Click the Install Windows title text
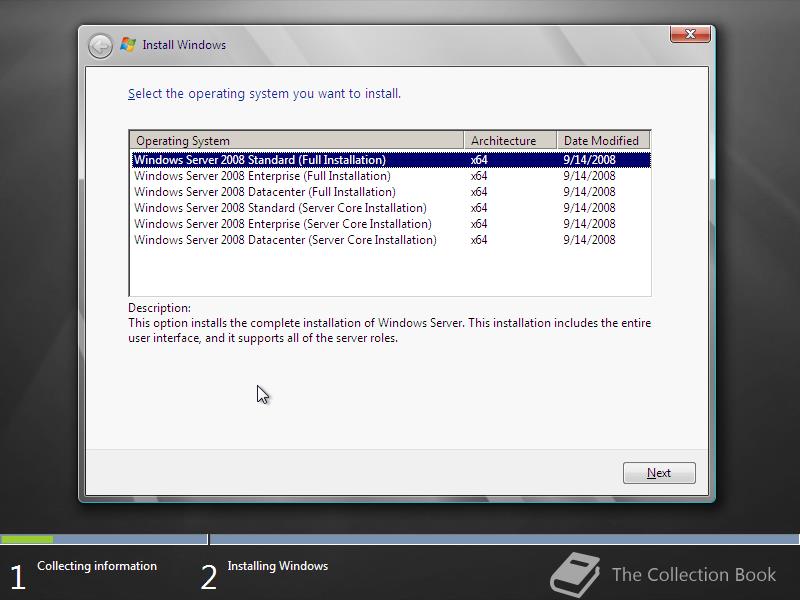The width and height of the screenshot is (800, 600). (x=184, y=45)
